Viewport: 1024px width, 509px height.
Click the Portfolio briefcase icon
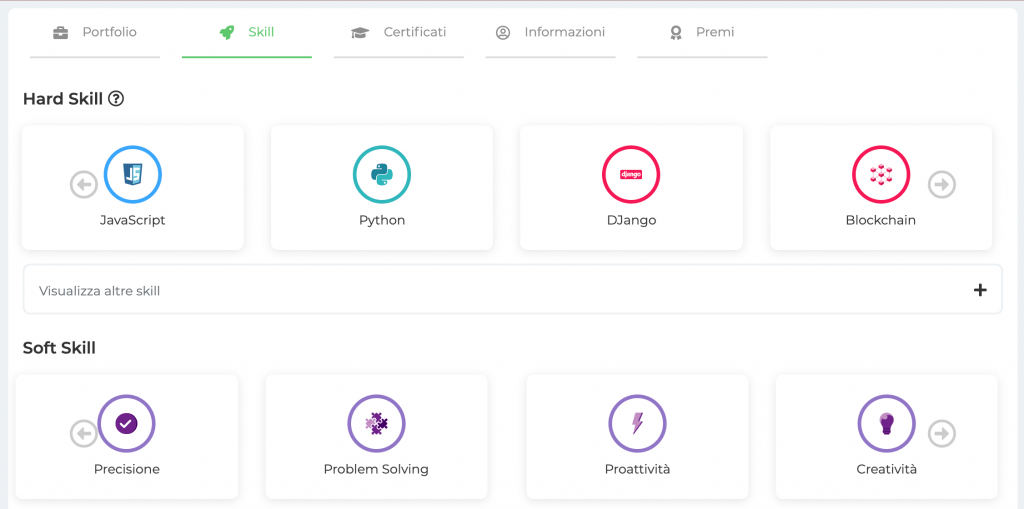coord(61,33)
